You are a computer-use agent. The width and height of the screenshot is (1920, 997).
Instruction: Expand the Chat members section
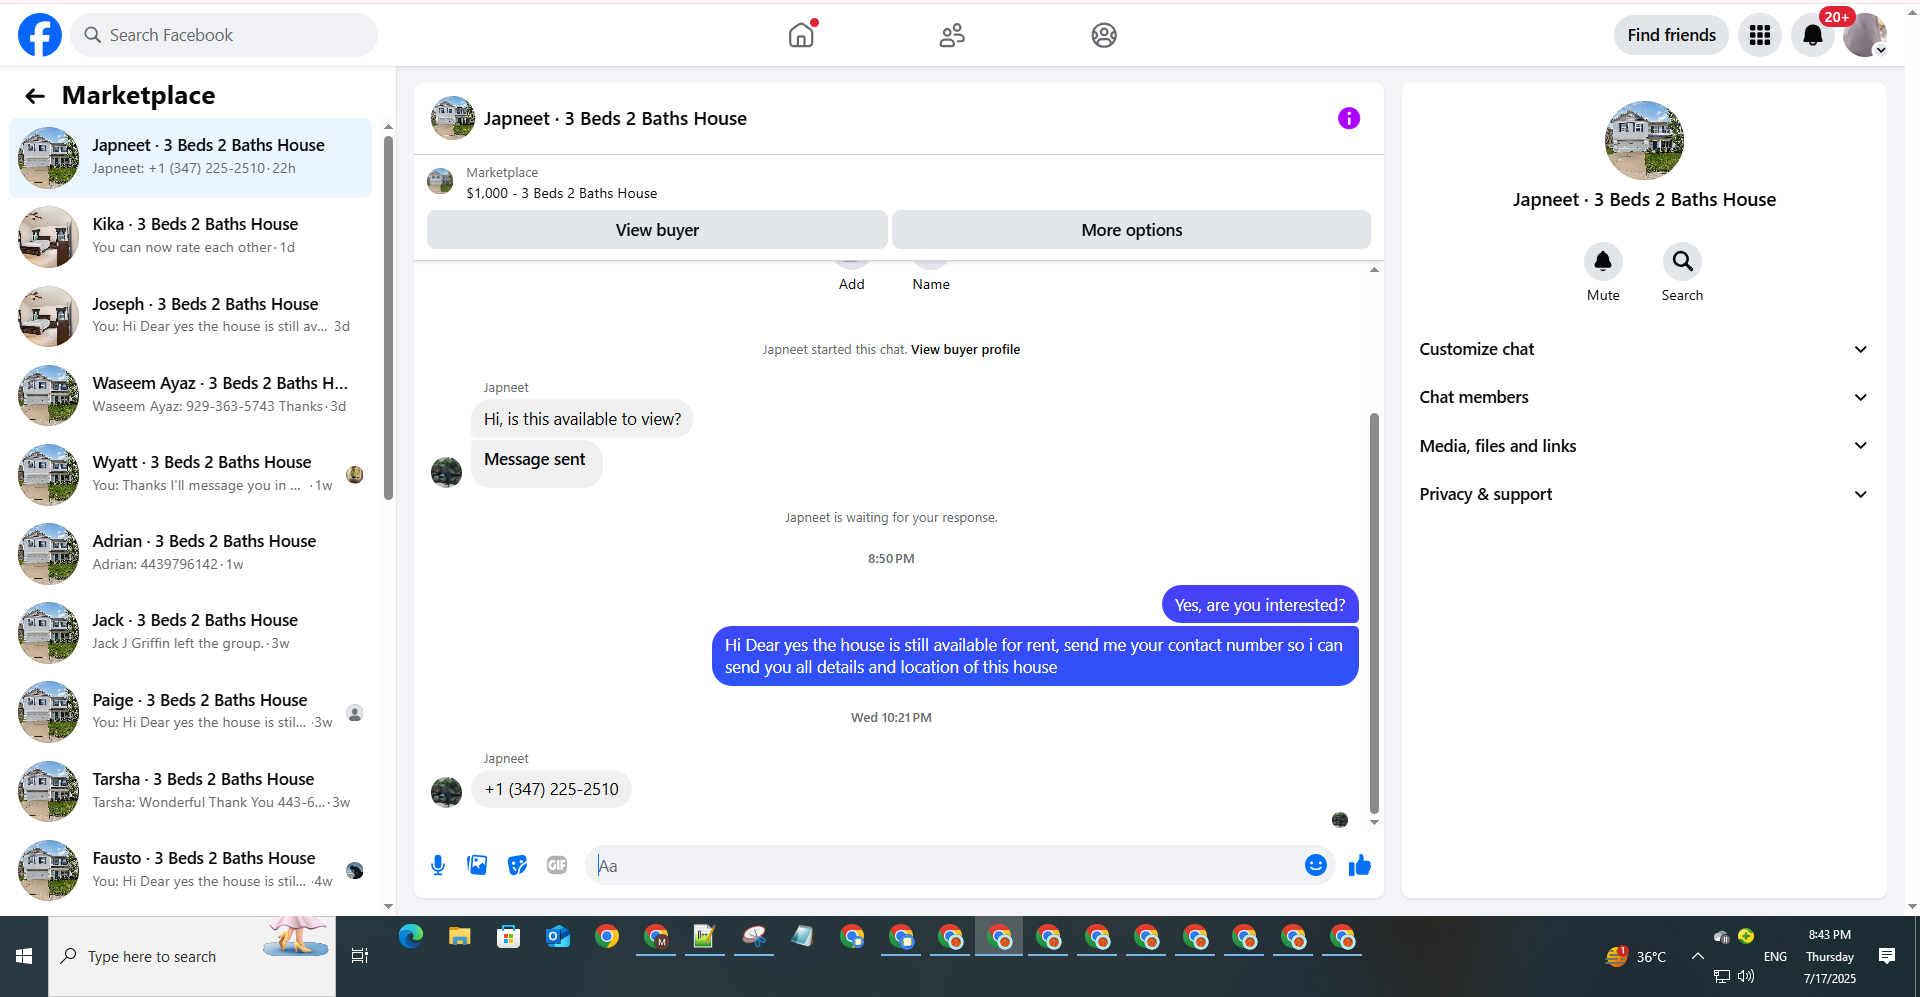pos(1644,397)
